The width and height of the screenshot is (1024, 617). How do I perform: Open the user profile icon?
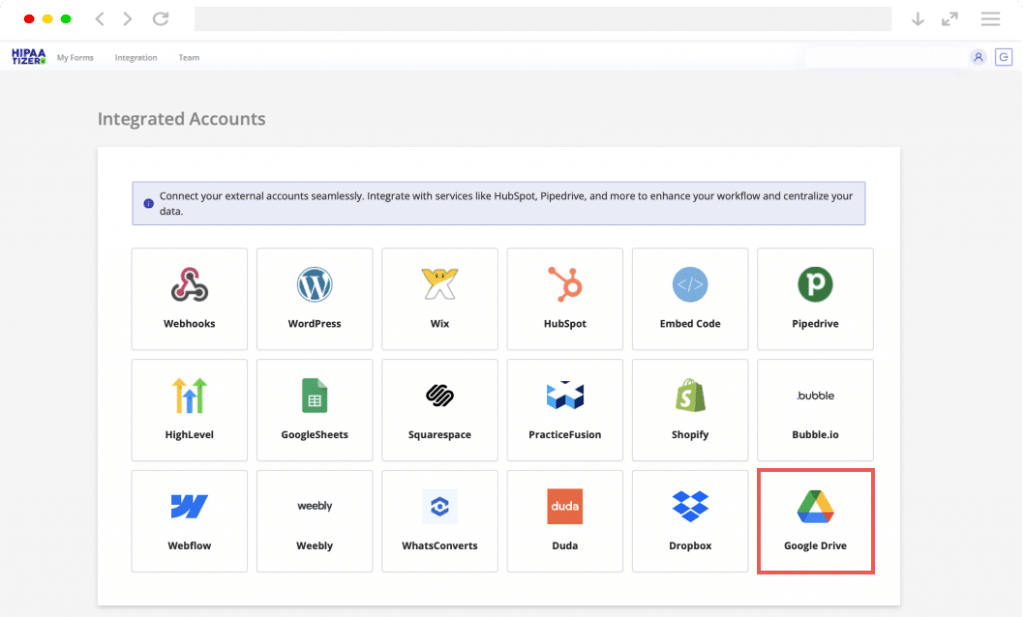[978, 57]
